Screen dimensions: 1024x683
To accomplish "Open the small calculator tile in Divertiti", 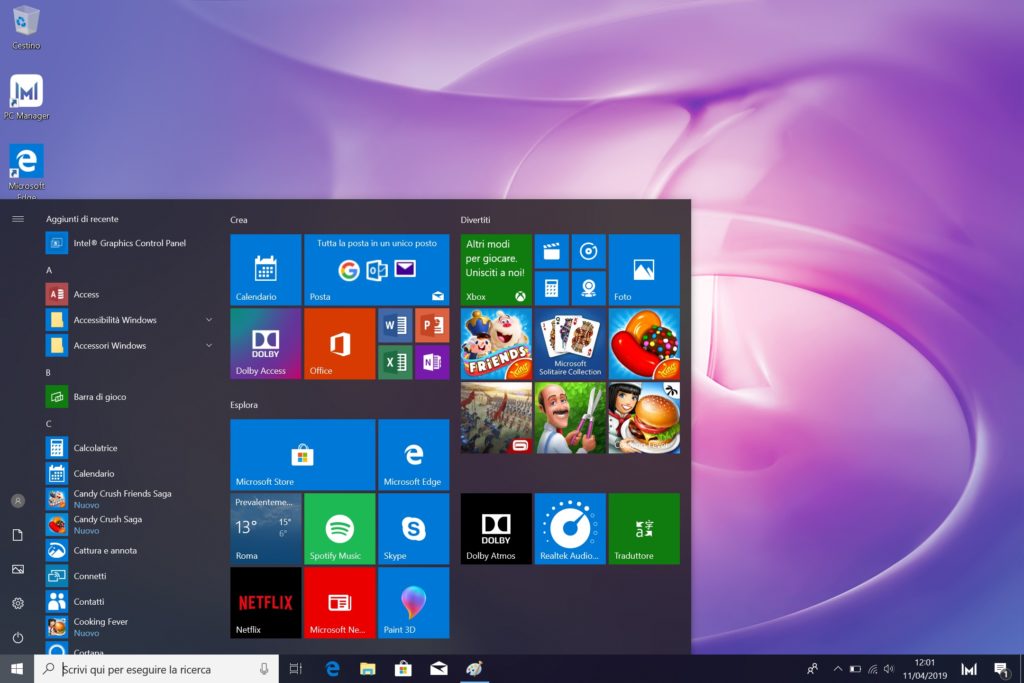I will click(552, 288).
